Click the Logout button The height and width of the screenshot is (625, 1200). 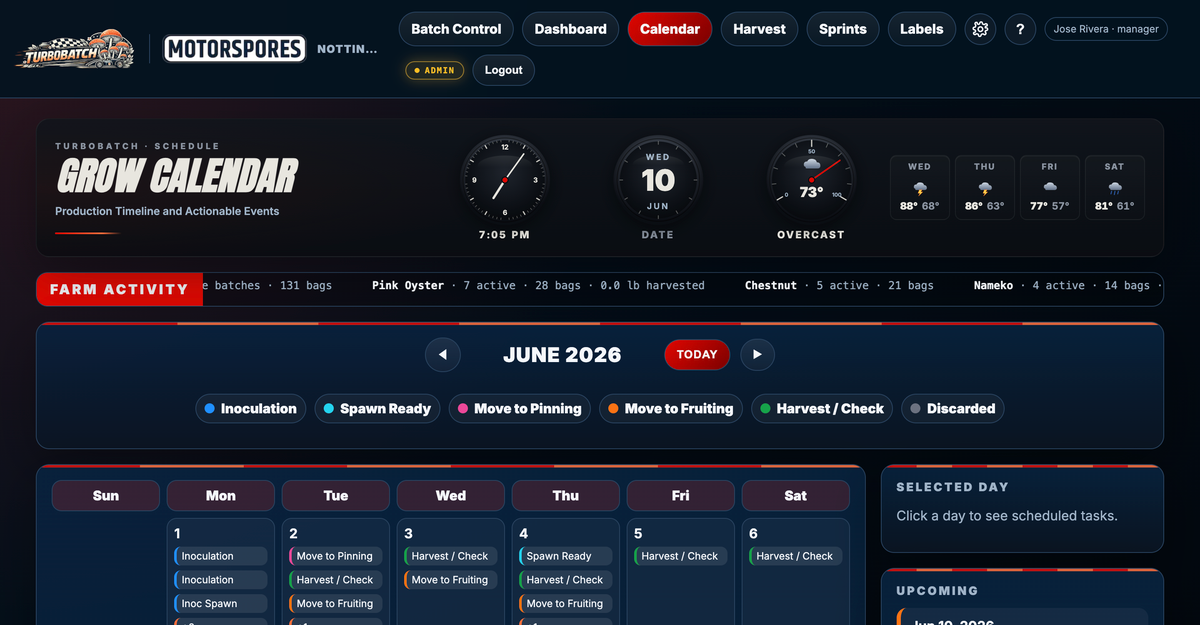[504, 70]
